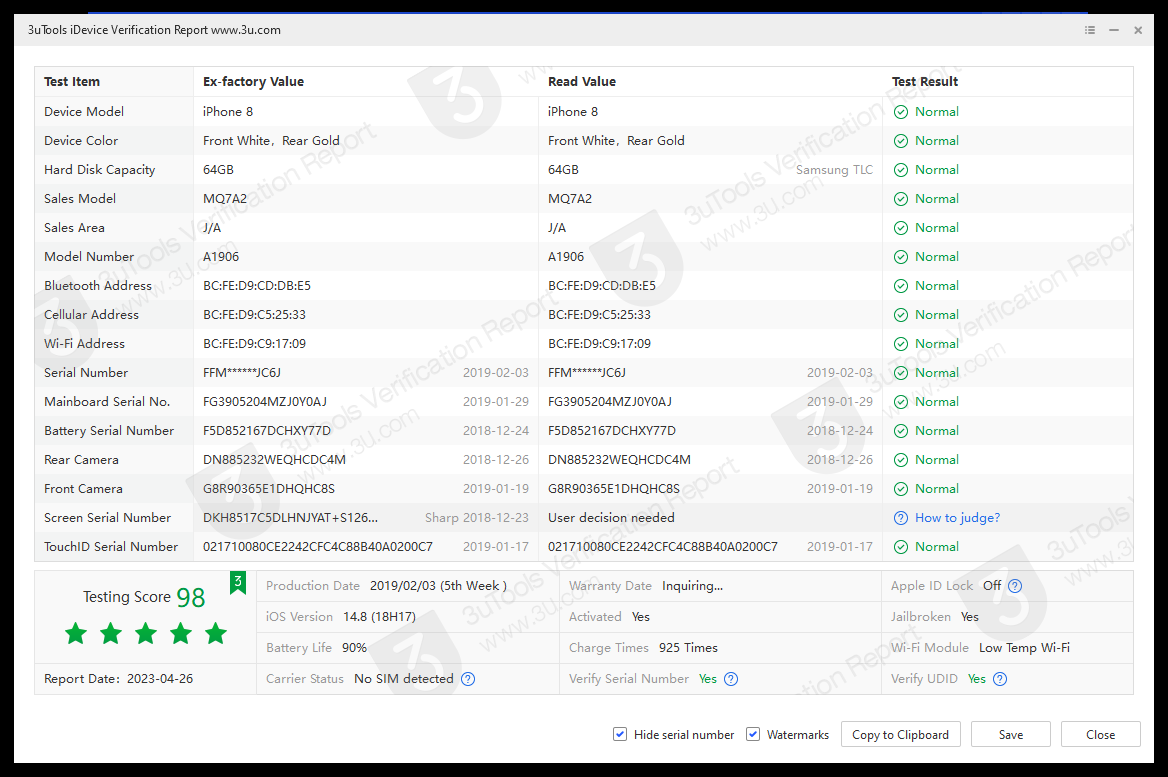
Task: Select the Screen Serial Number row label
Action: (108, 518)
